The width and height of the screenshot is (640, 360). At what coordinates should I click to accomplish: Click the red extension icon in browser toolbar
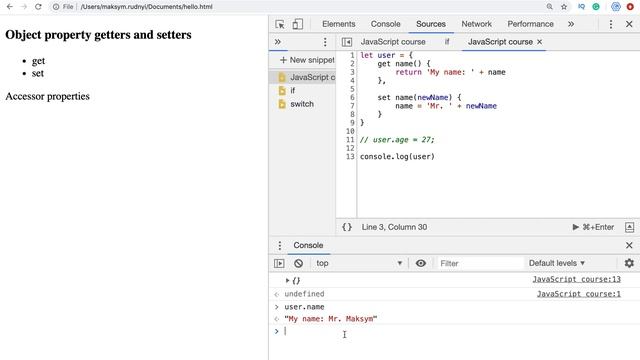(630, 7)
